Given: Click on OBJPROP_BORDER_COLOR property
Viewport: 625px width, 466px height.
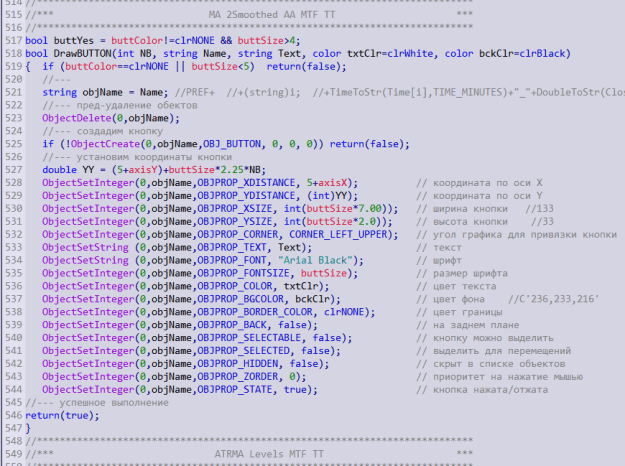Looking at the screenshot, I should coord(255,312).
